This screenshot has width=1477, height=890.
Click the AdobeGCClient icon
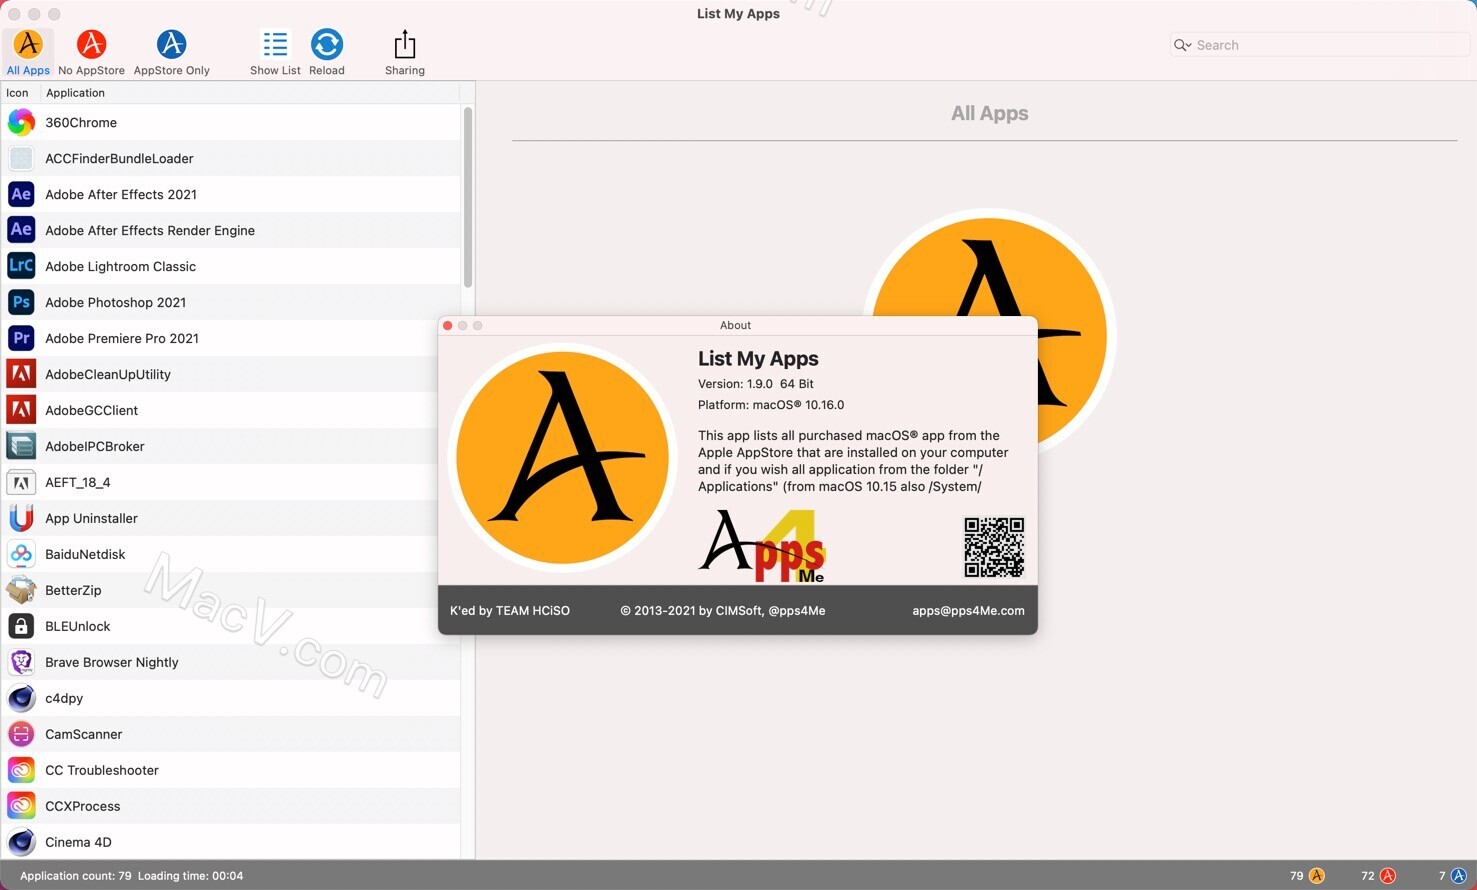pyautogui.click(x=21, y=410)
